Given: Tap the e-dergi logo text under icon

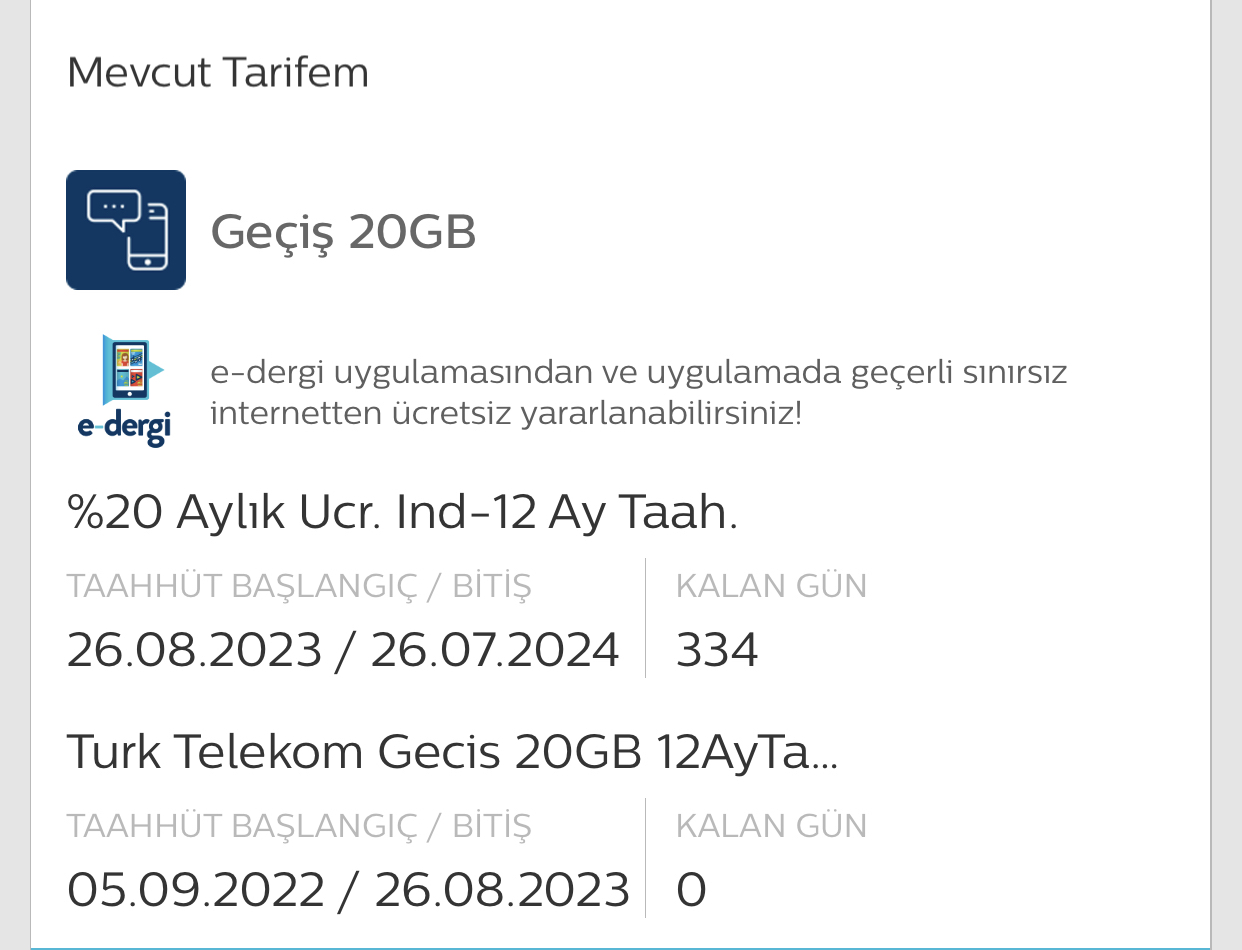Looking at the screenshot, I should pos(125,426).
